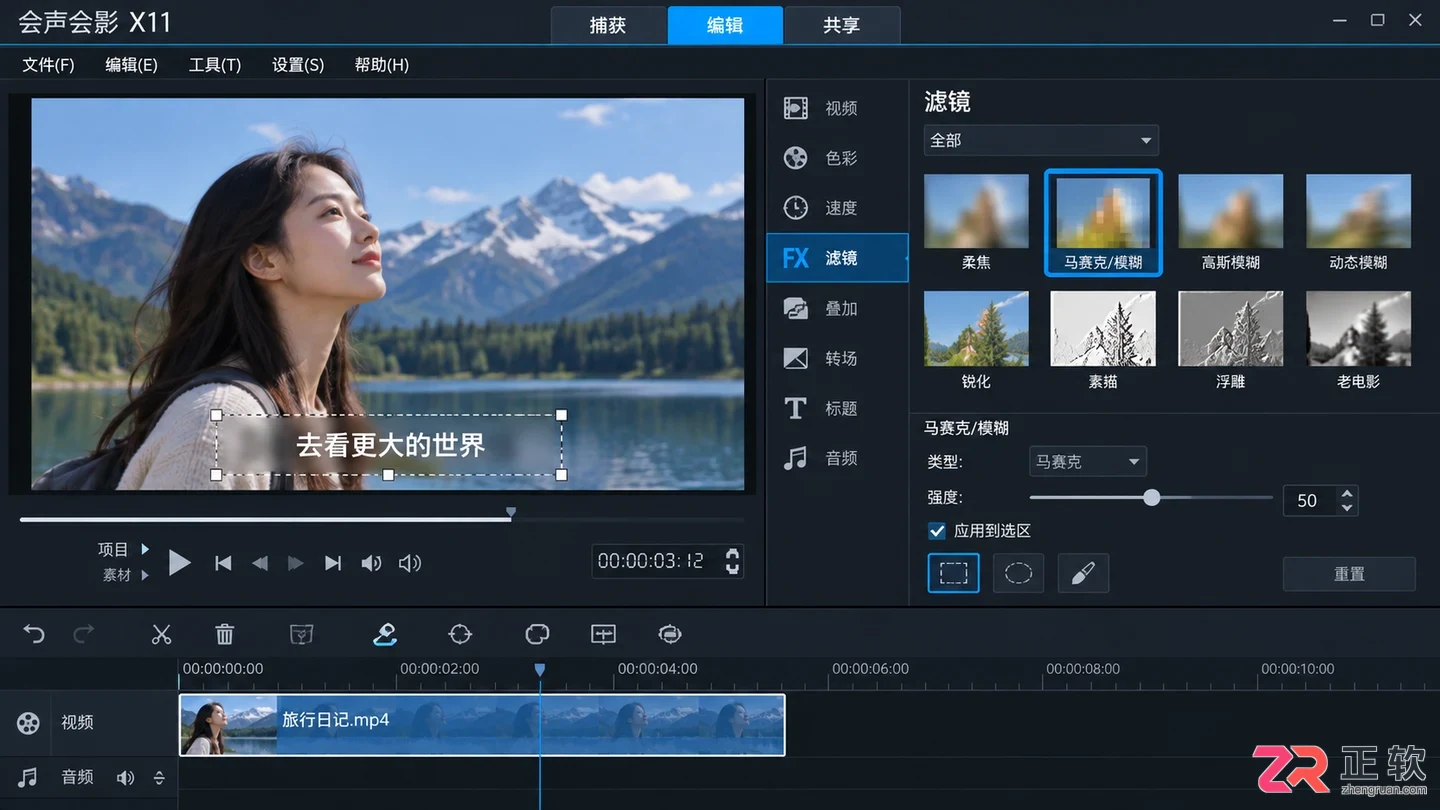
Task: Mute the 音频 track speaker icon
Action: tap(125, 777)
